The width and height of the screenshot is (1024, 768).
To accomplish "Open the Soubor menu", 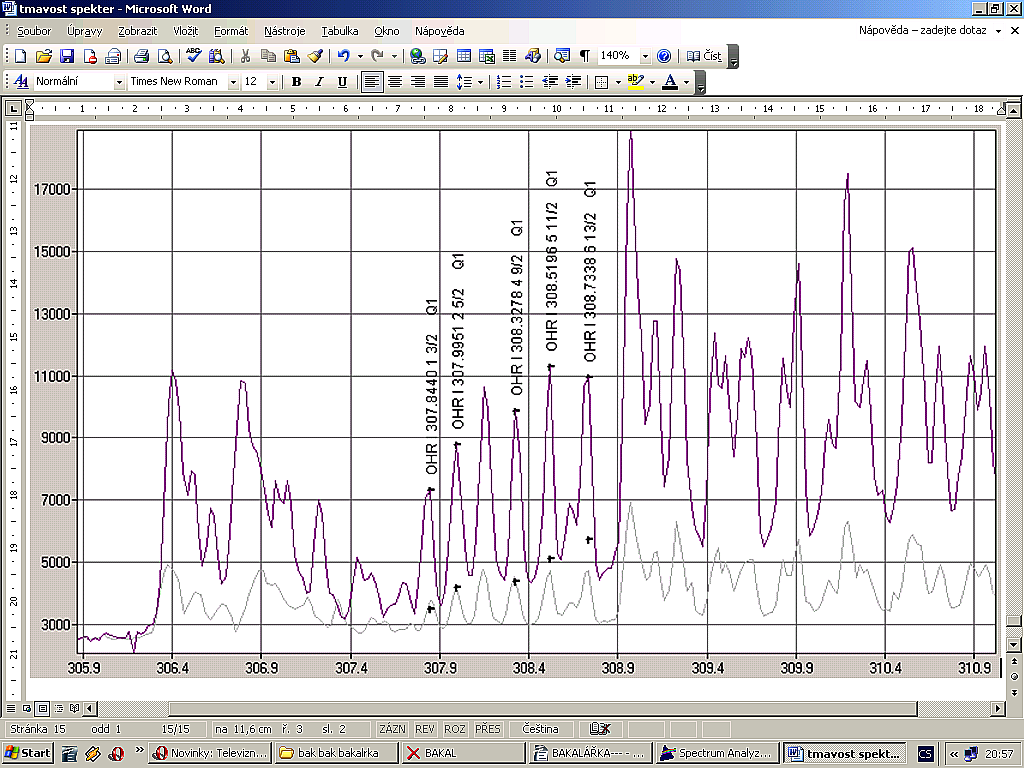I will click(34, 31).
